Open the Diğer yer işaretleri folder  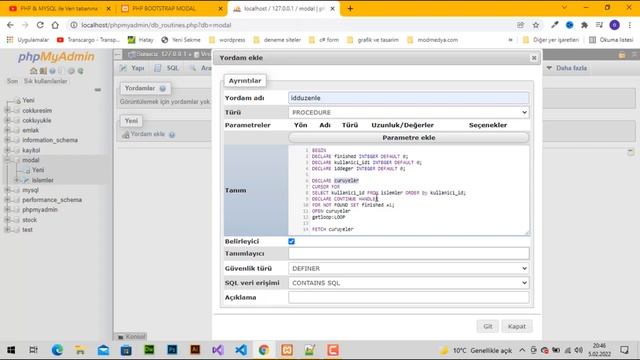[551, 40]
